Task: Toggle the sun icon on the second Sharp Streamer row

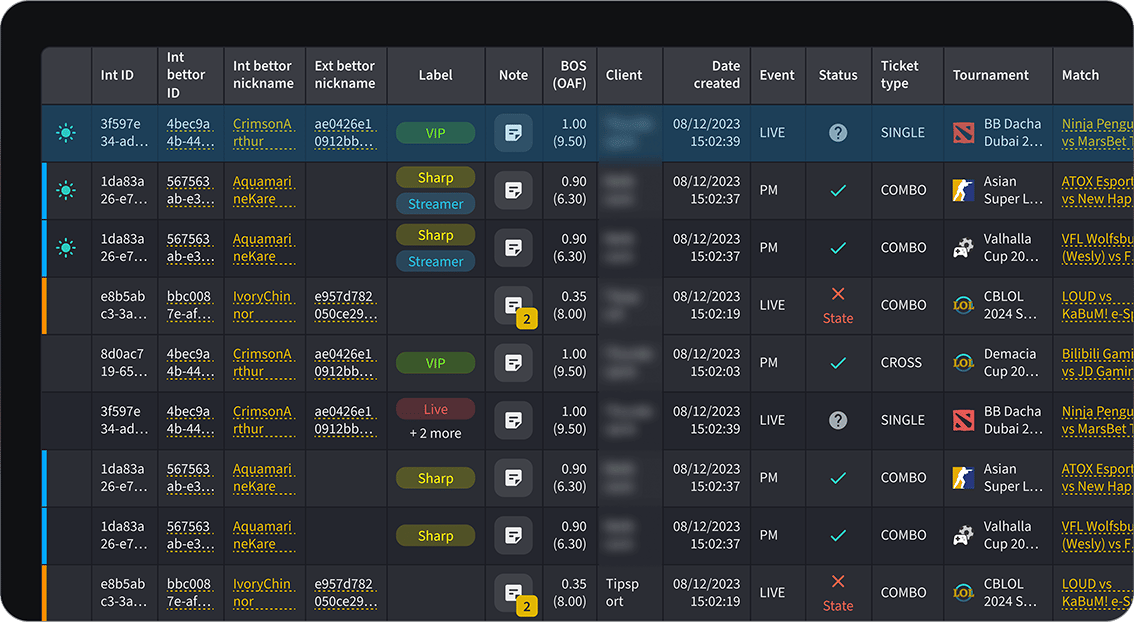Action: (66, 248)
